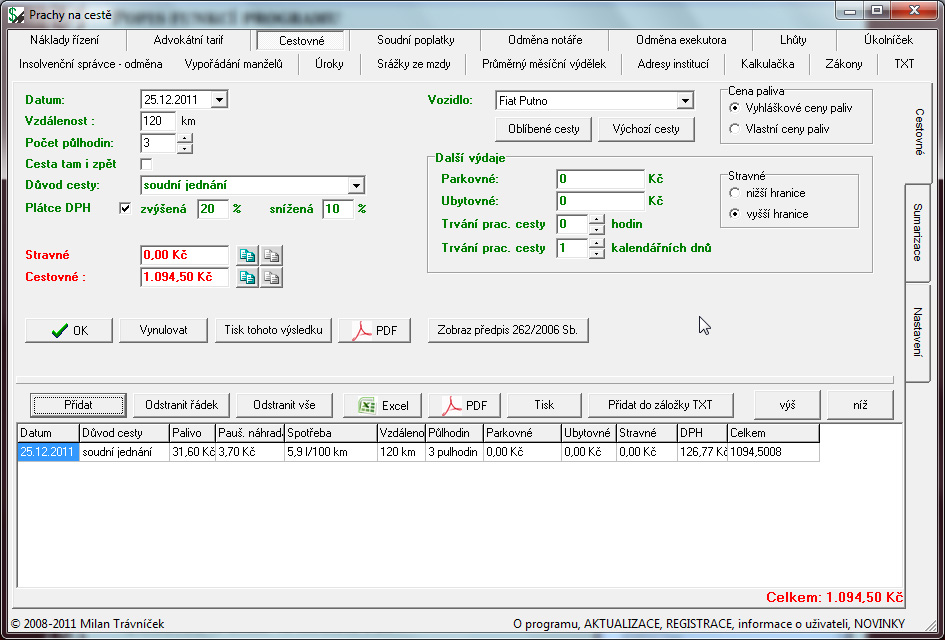Screen dimensions: 945x640
Task: Select Vlastní ceny paliv radio option
Action: [x=736, y=129]
